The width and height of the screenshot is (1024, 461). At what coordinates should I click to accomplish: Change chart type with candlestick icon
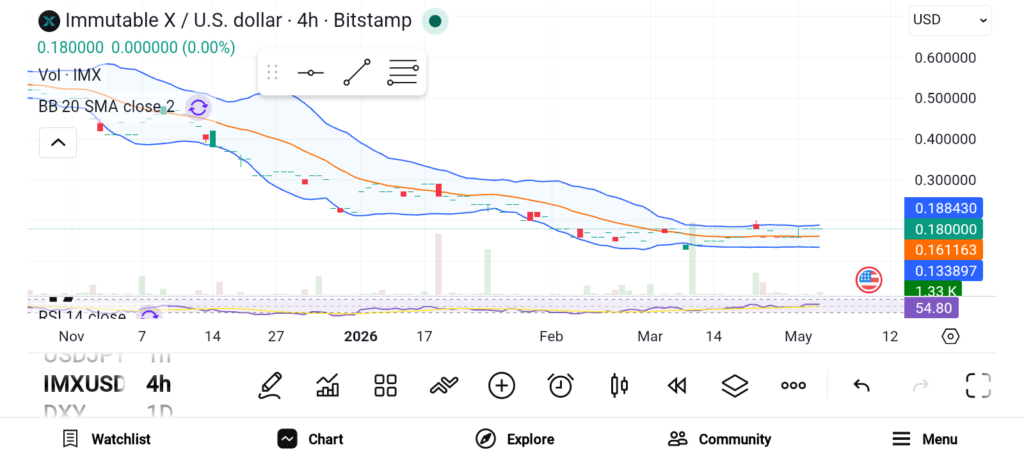618,385
